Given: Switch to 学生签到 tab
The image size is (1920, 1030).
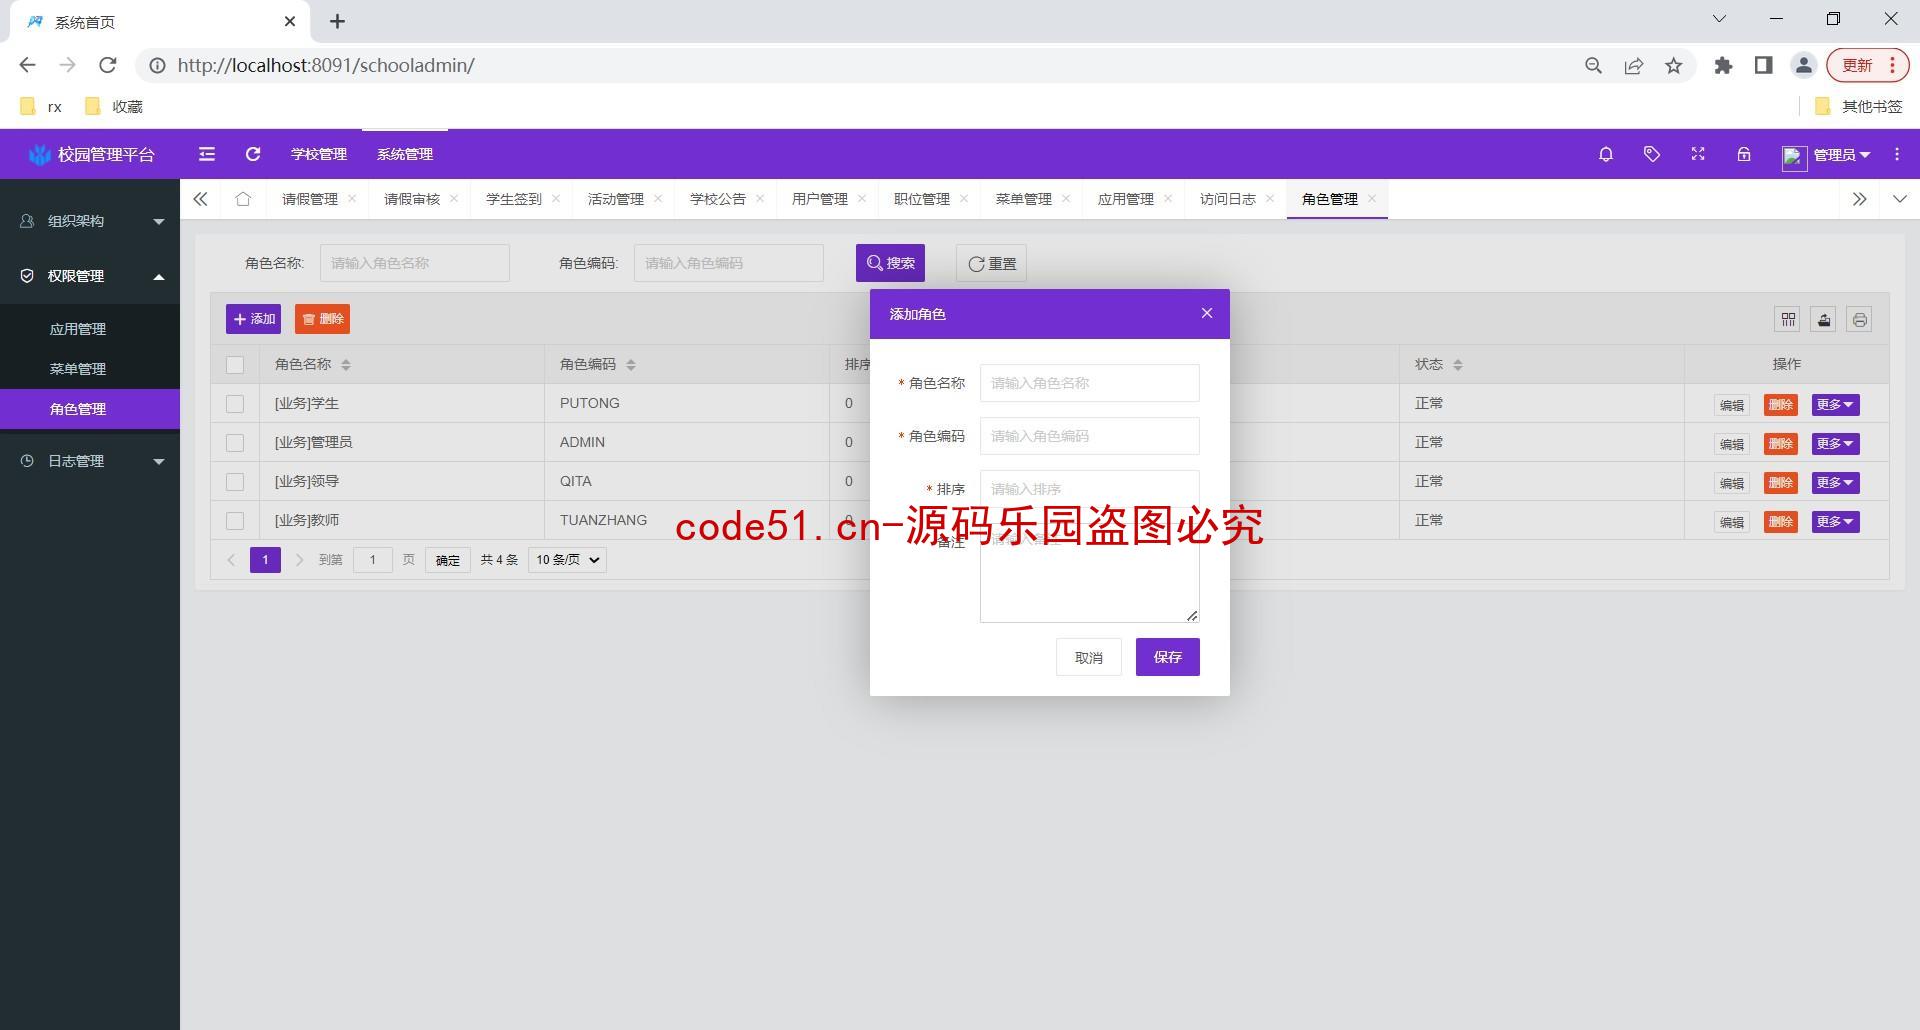Looking at the screenshot, I should [x=513, y=199].
